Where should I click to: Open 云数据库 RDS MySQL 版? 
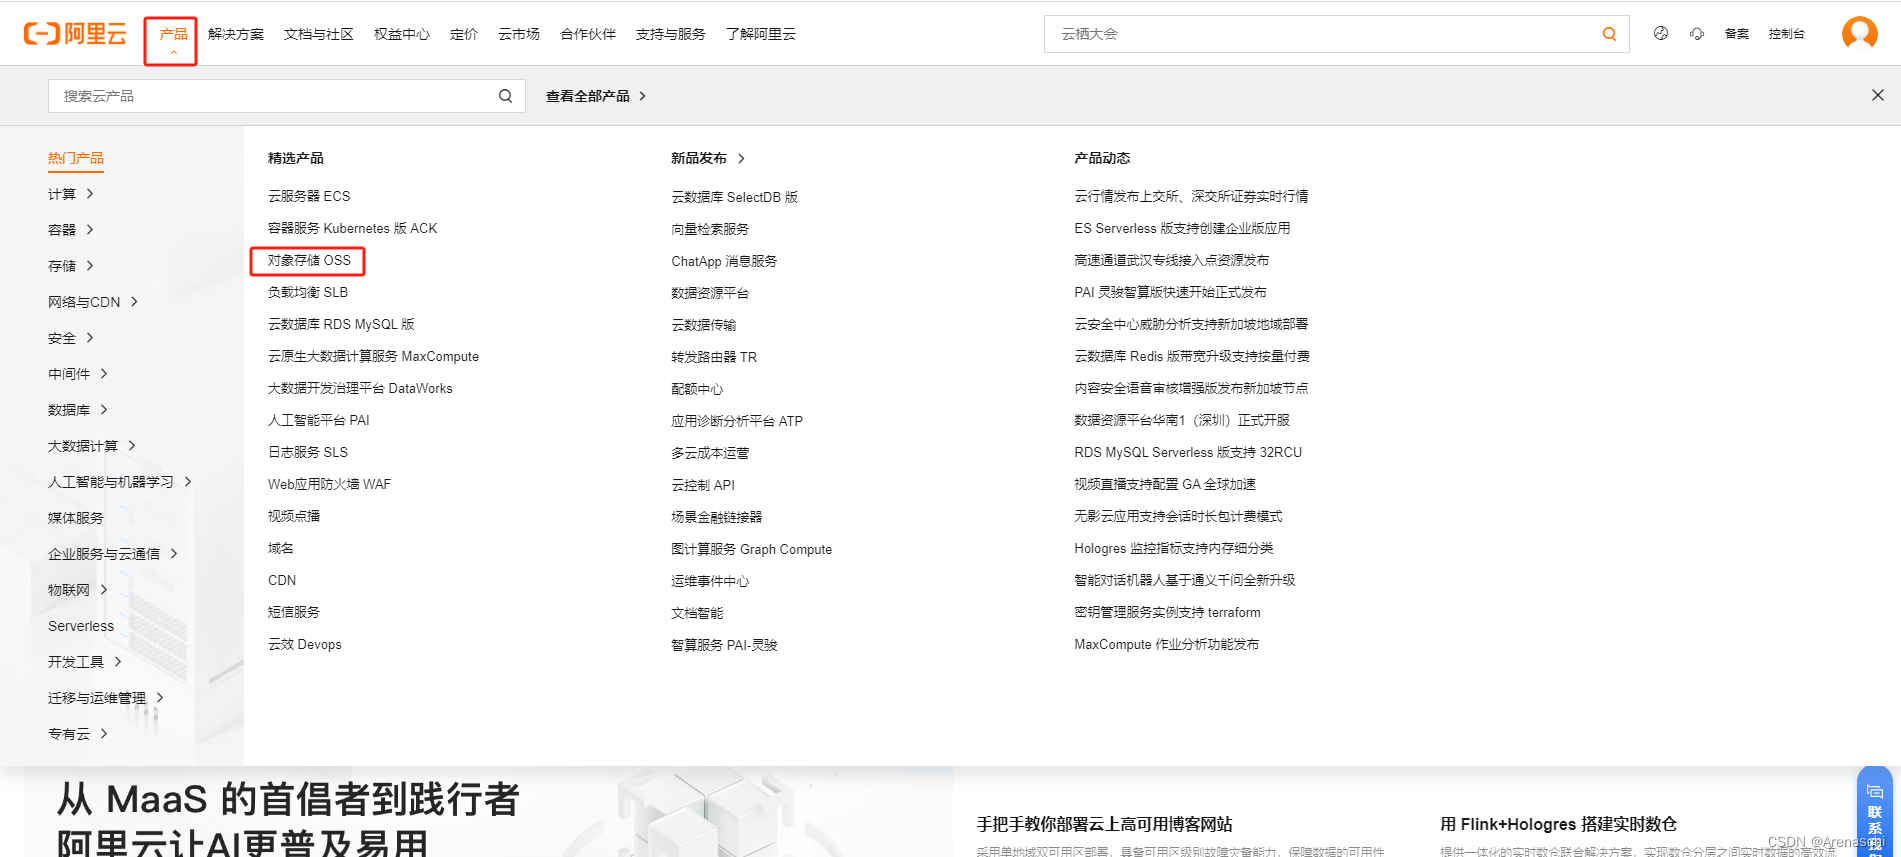341,324
